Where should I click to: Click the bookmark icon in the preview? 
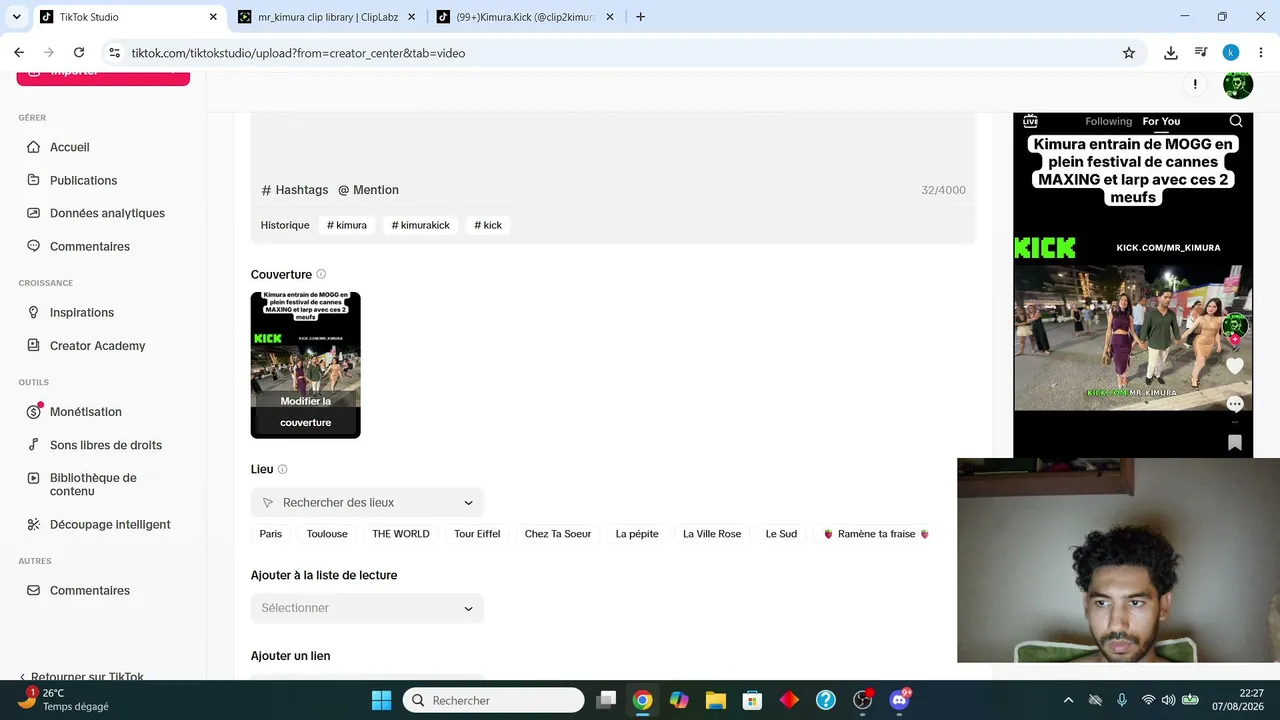[1235, 442]
